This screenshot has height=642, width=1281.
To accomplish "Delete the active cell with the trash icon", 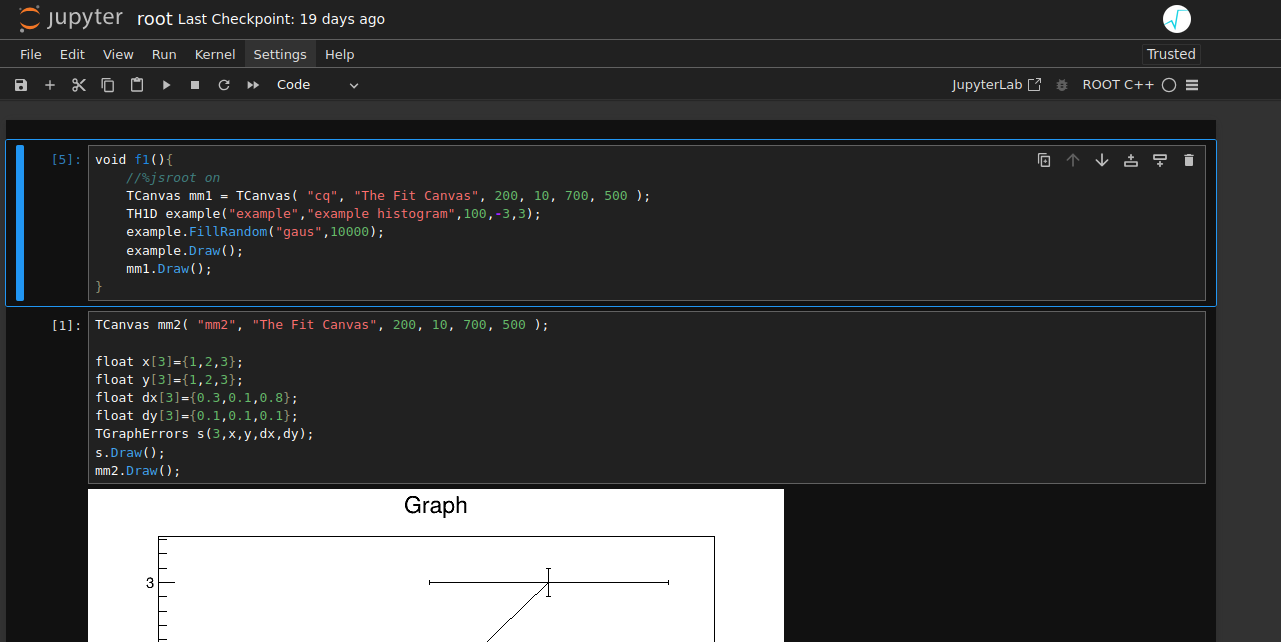I will [1189, 160].
